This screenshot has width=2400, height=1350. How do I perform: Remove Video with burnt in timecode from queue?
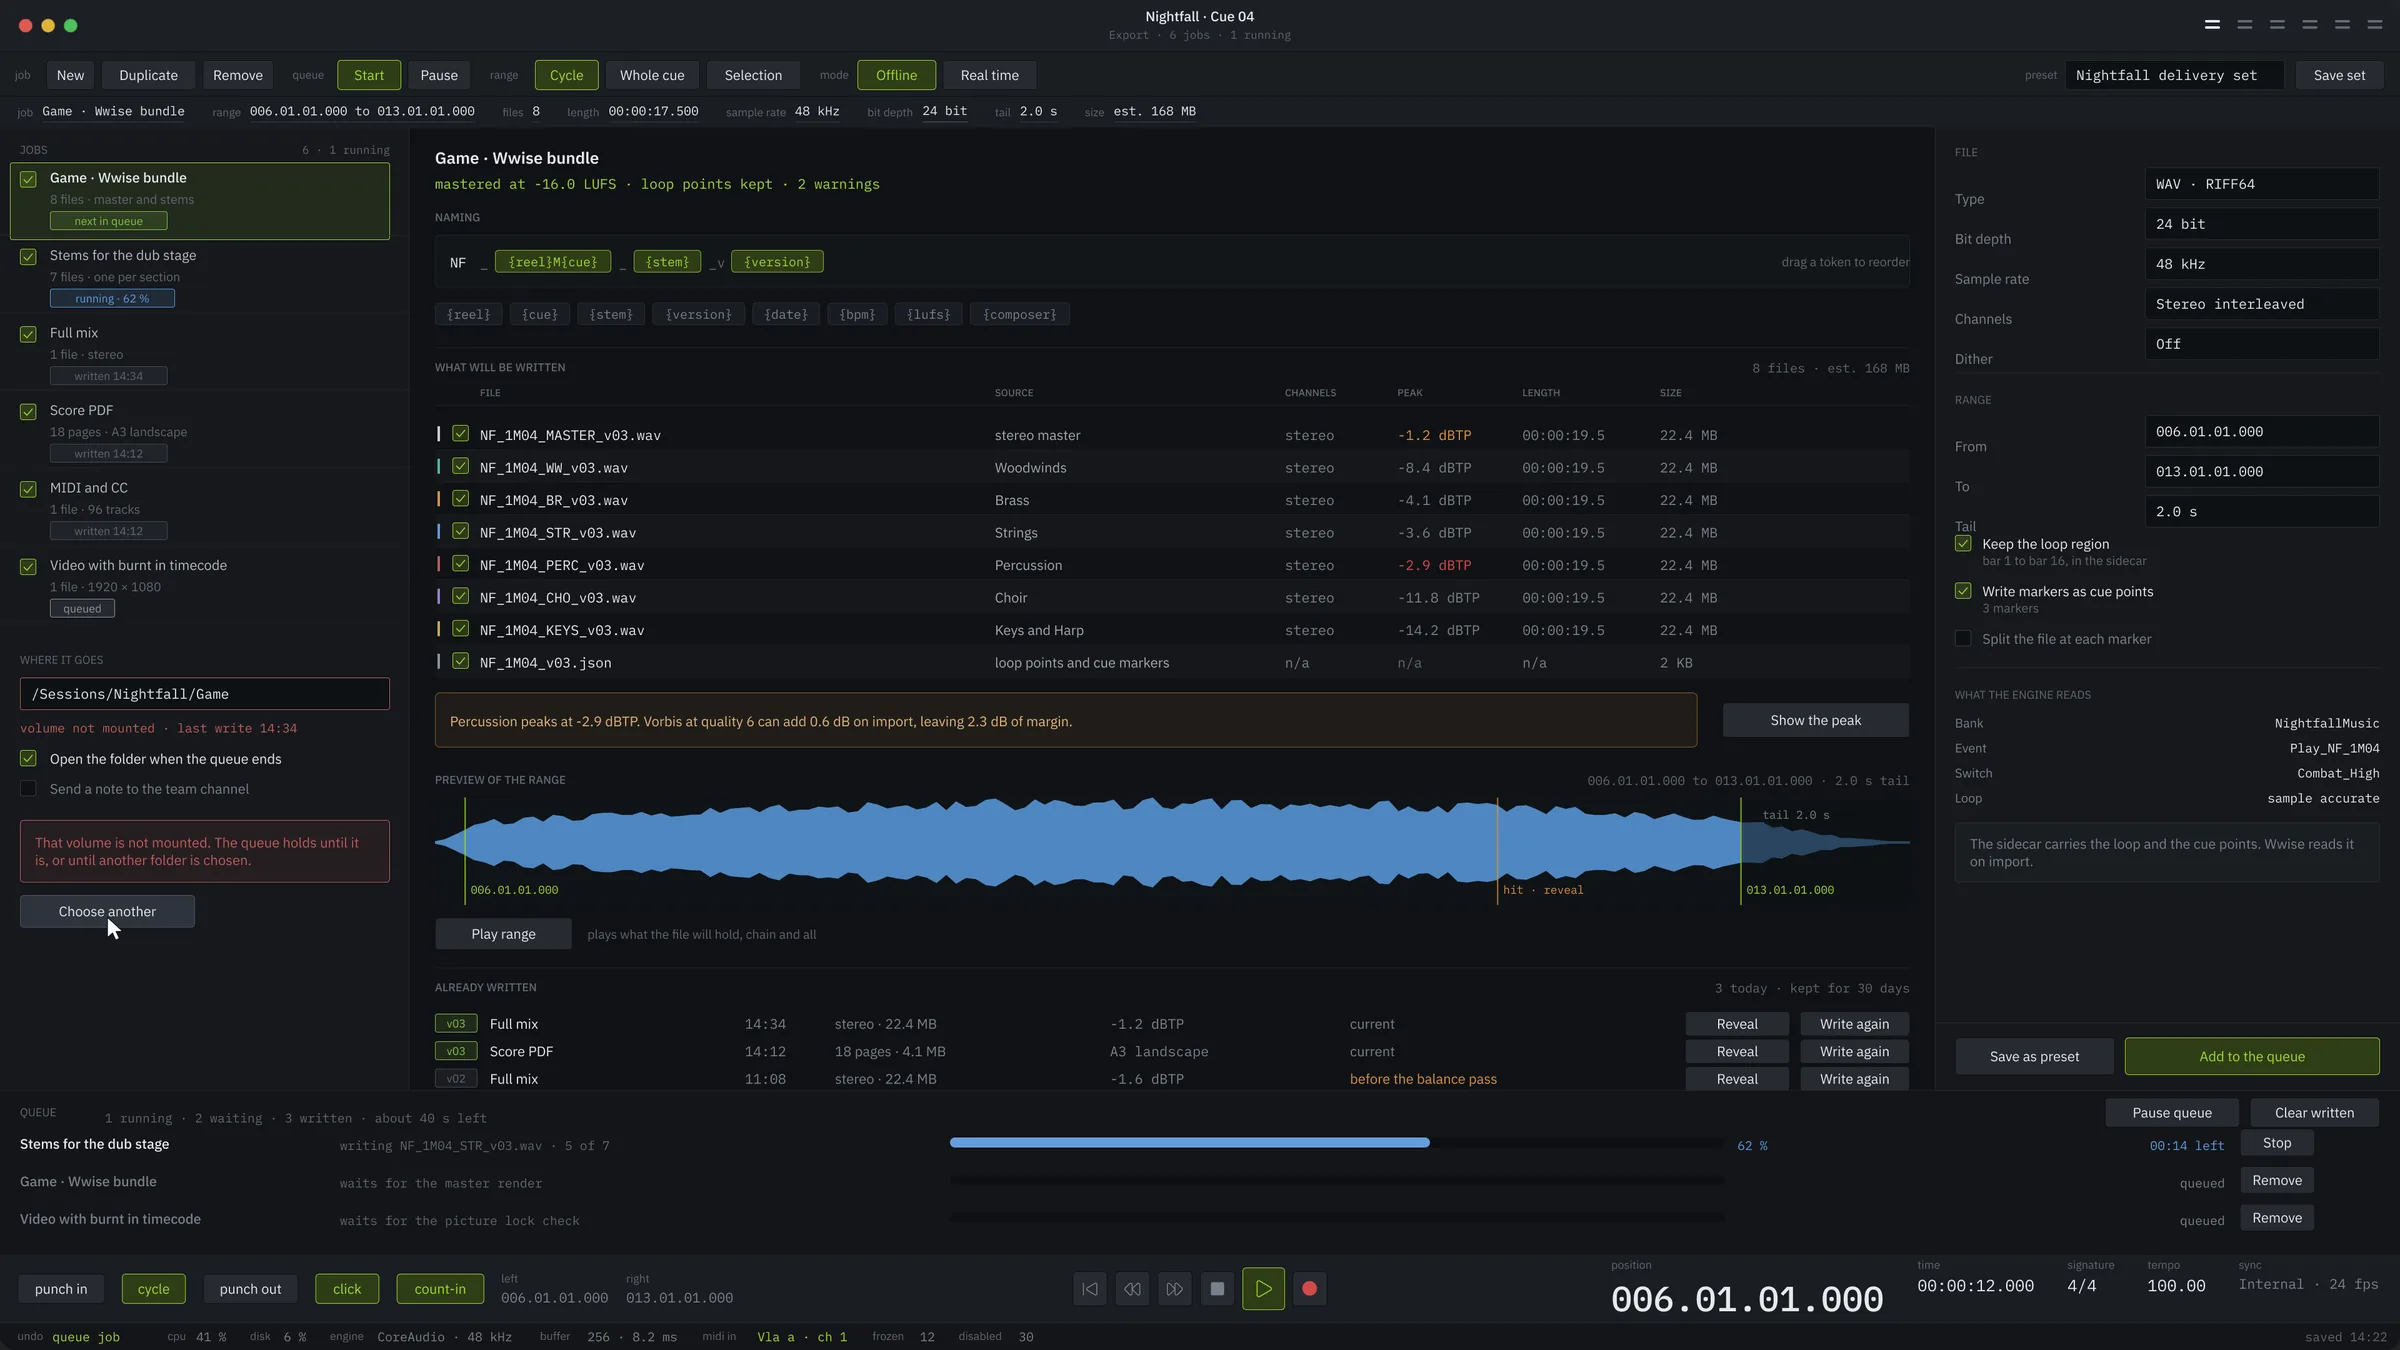[x=2277, y=1218]
